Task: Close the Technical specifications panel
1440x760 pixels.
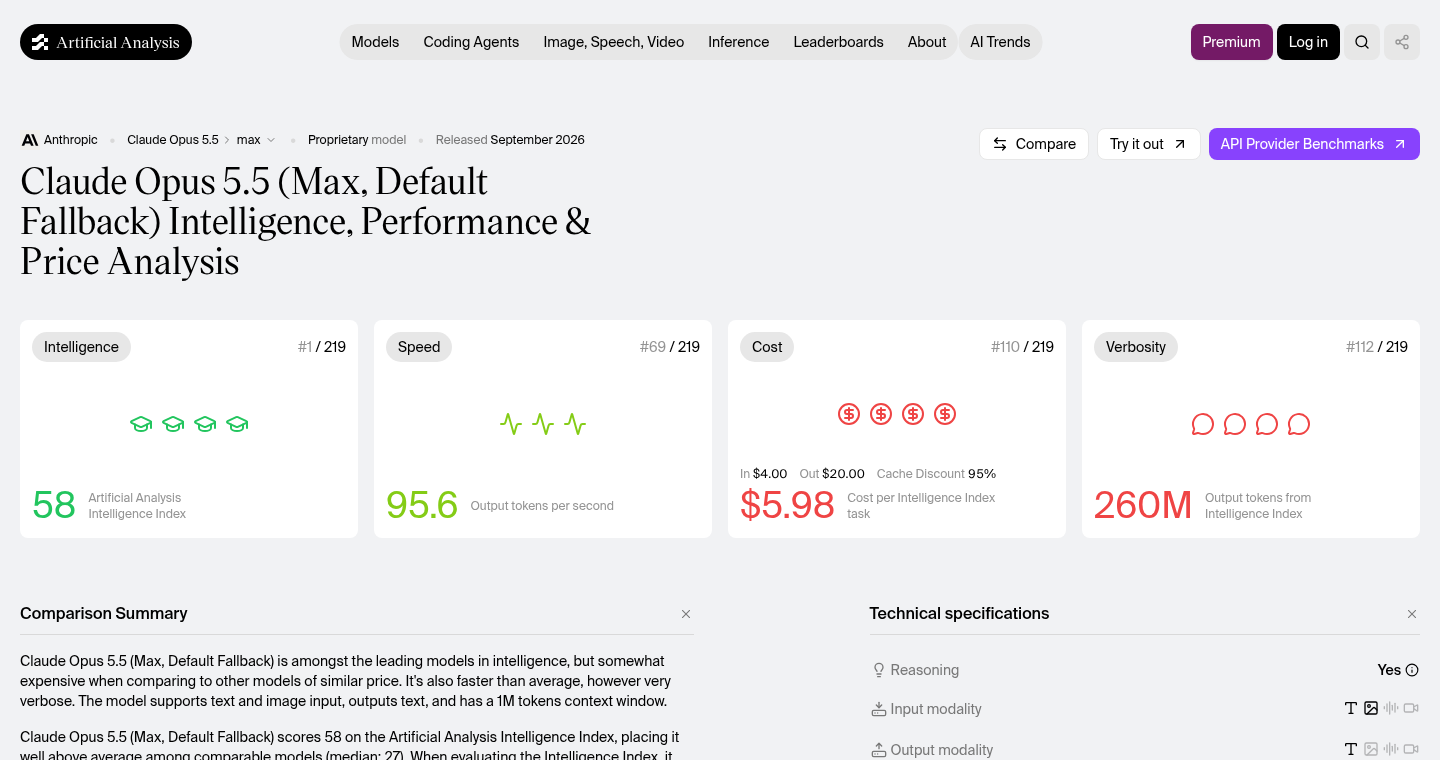Action: click(1412, 614)
